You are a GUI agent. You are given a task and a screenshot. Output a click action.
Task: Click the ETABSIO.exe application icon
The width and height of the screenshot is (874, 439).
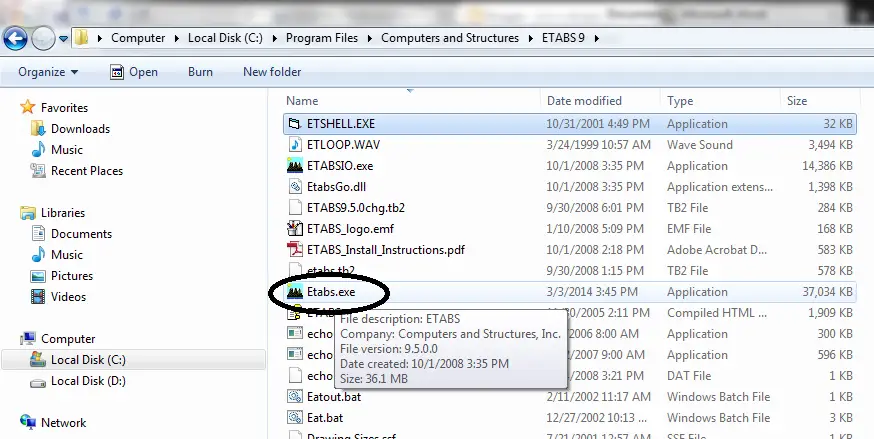pos(294,166)
